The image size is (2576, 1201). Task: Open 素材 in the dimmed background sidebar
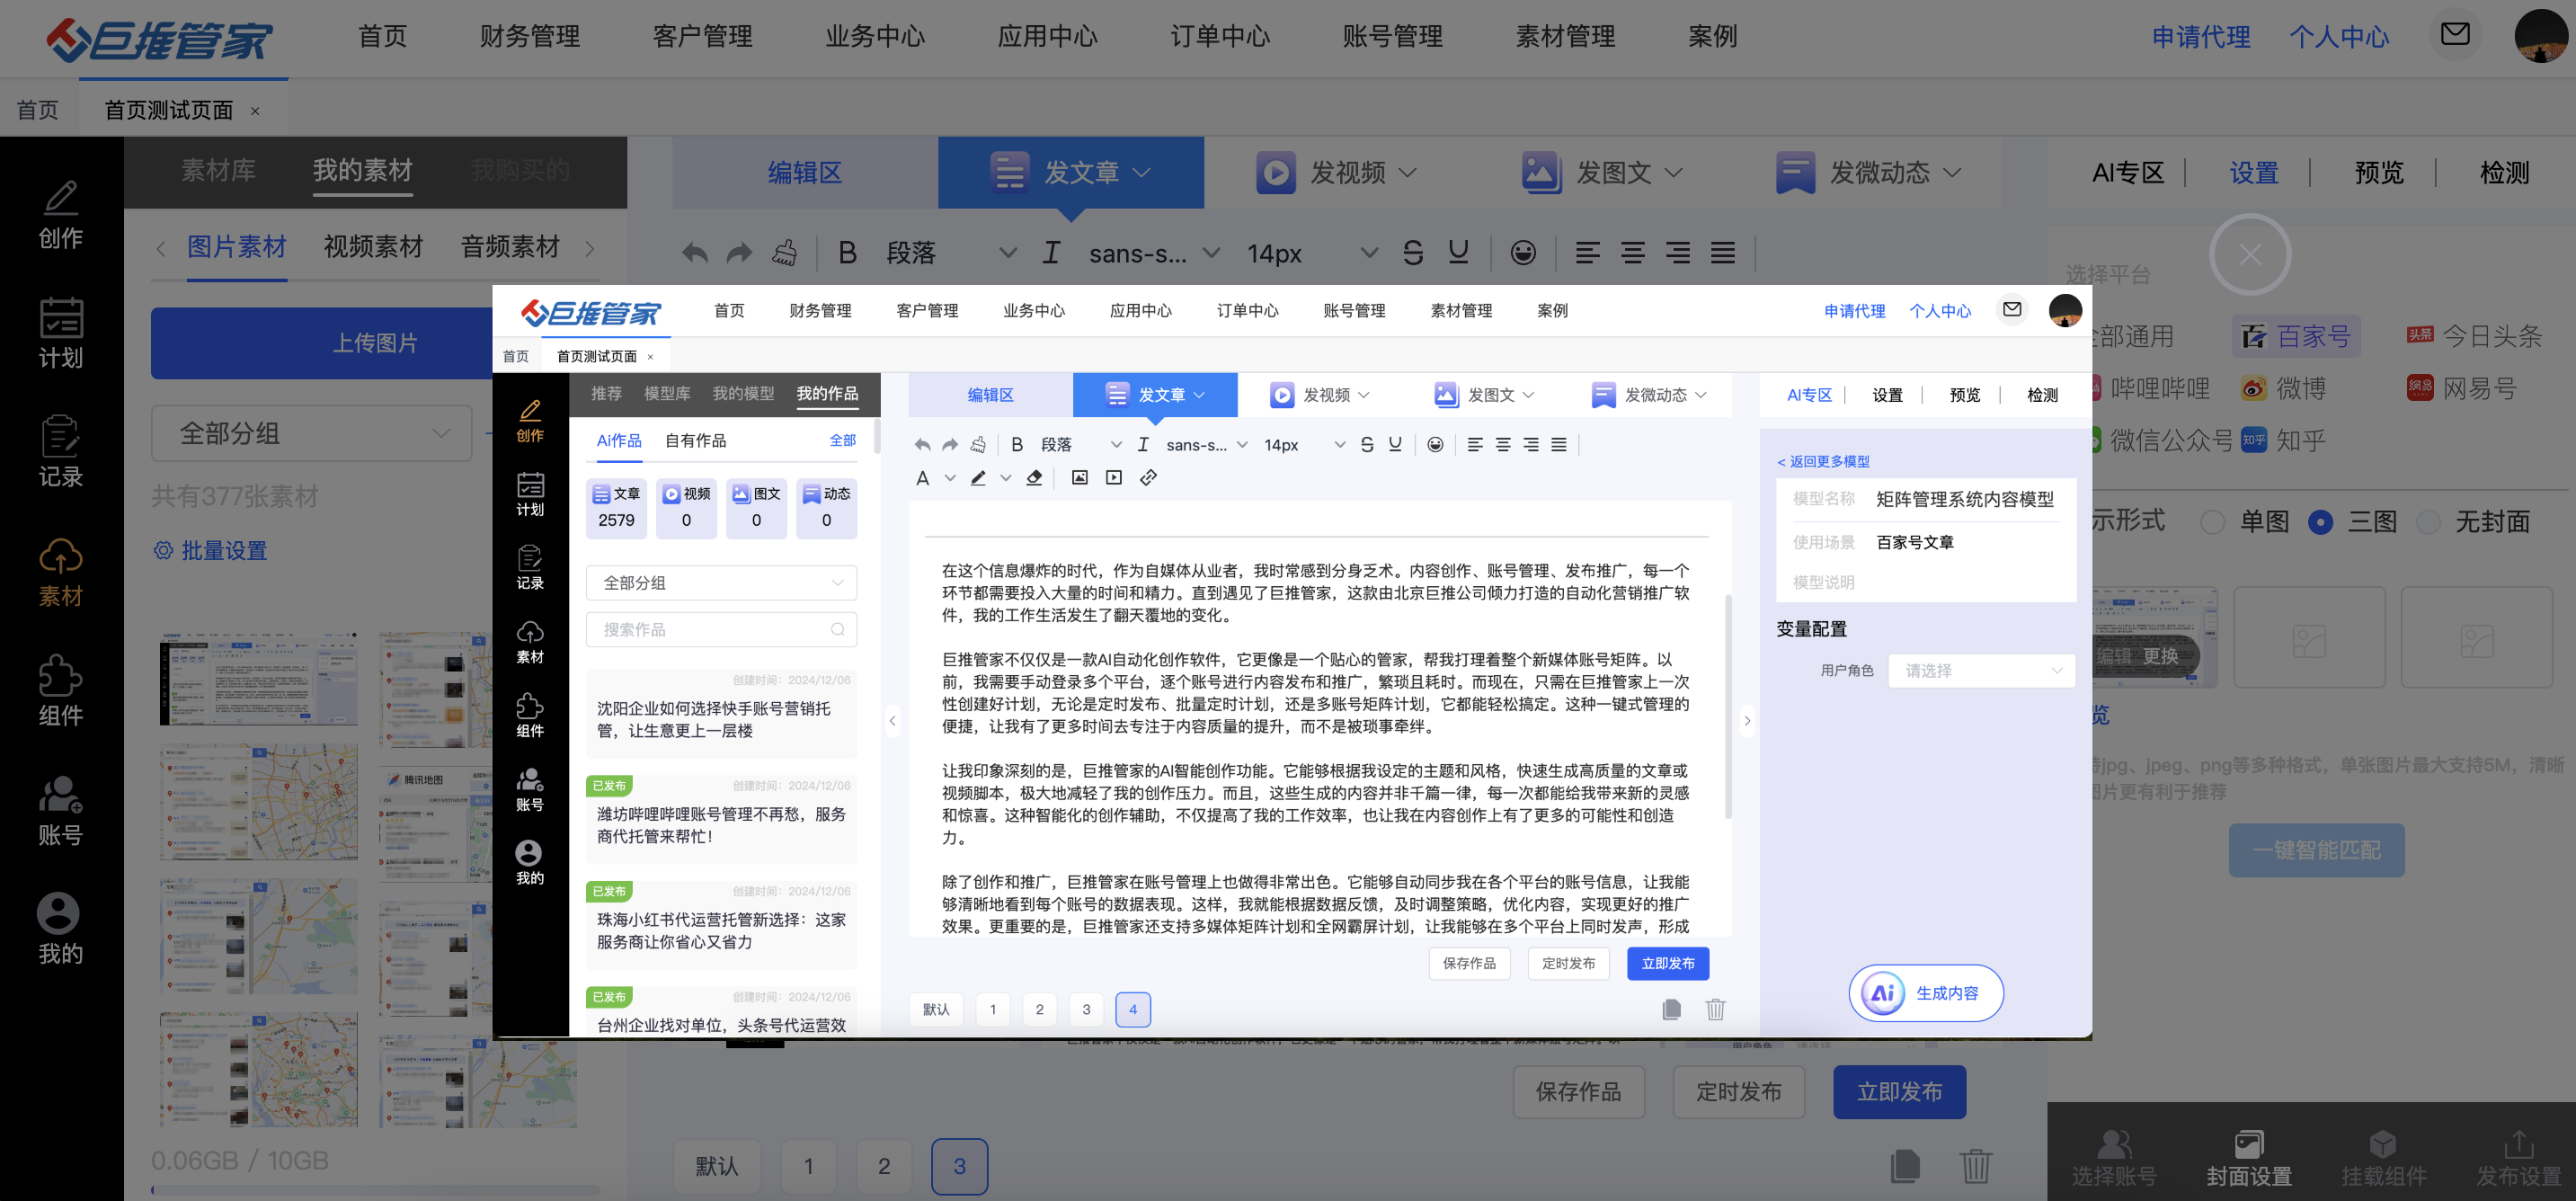[x=60, y=573]
